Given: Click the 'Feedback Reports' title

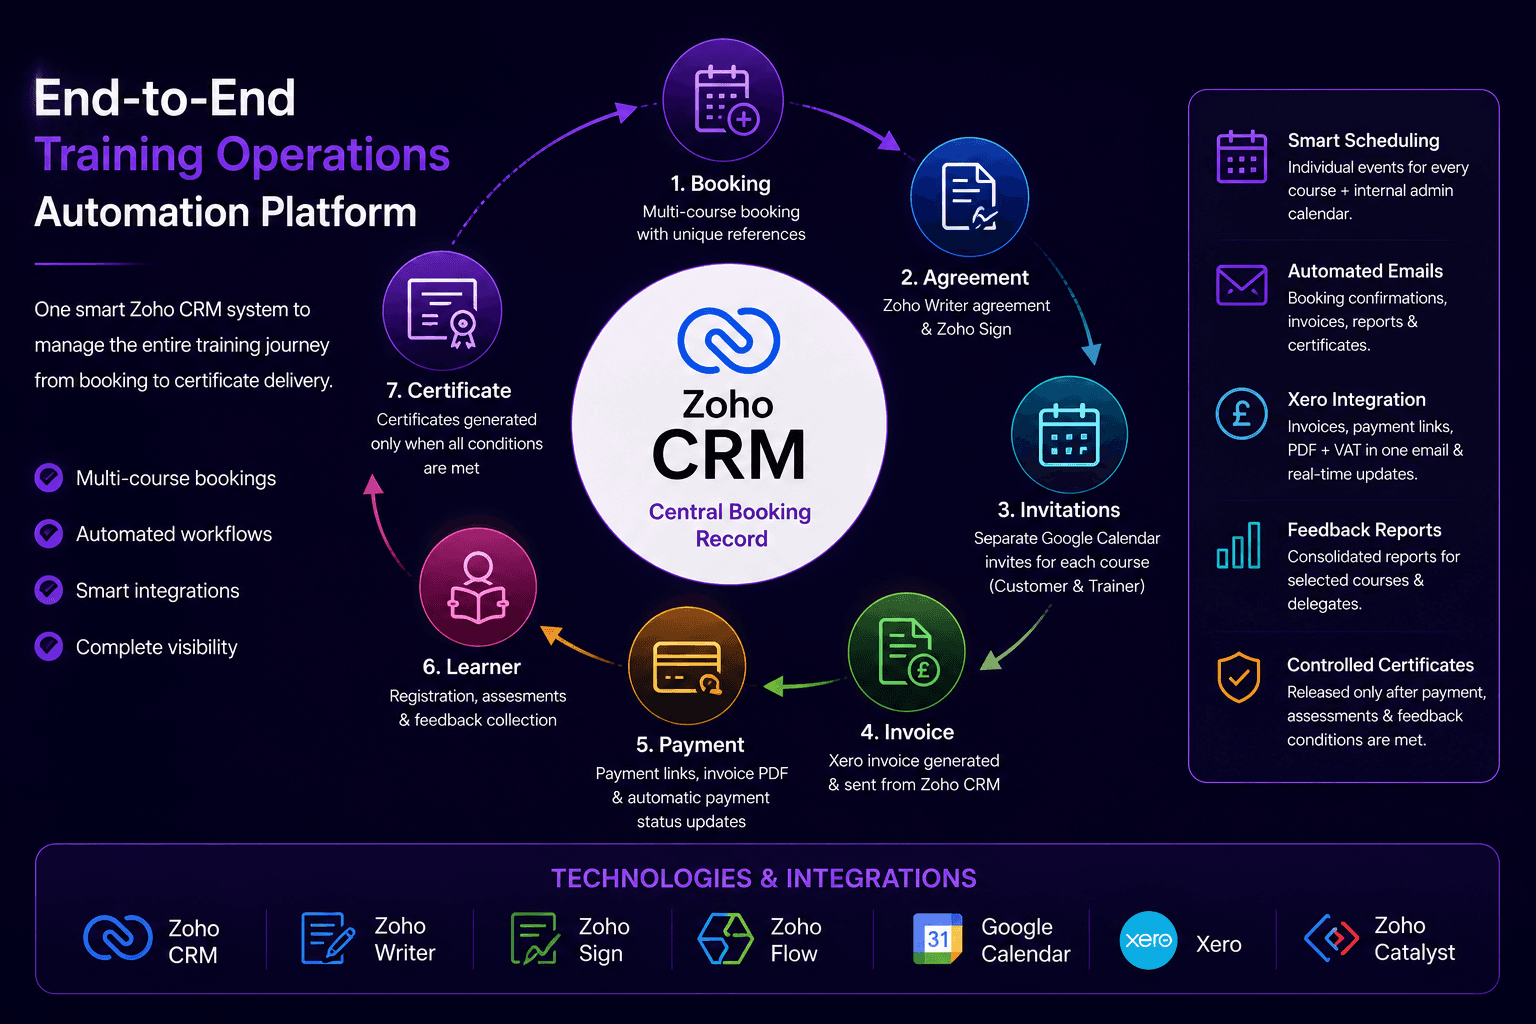Looking at the screenshot, I should (1364, 530).
